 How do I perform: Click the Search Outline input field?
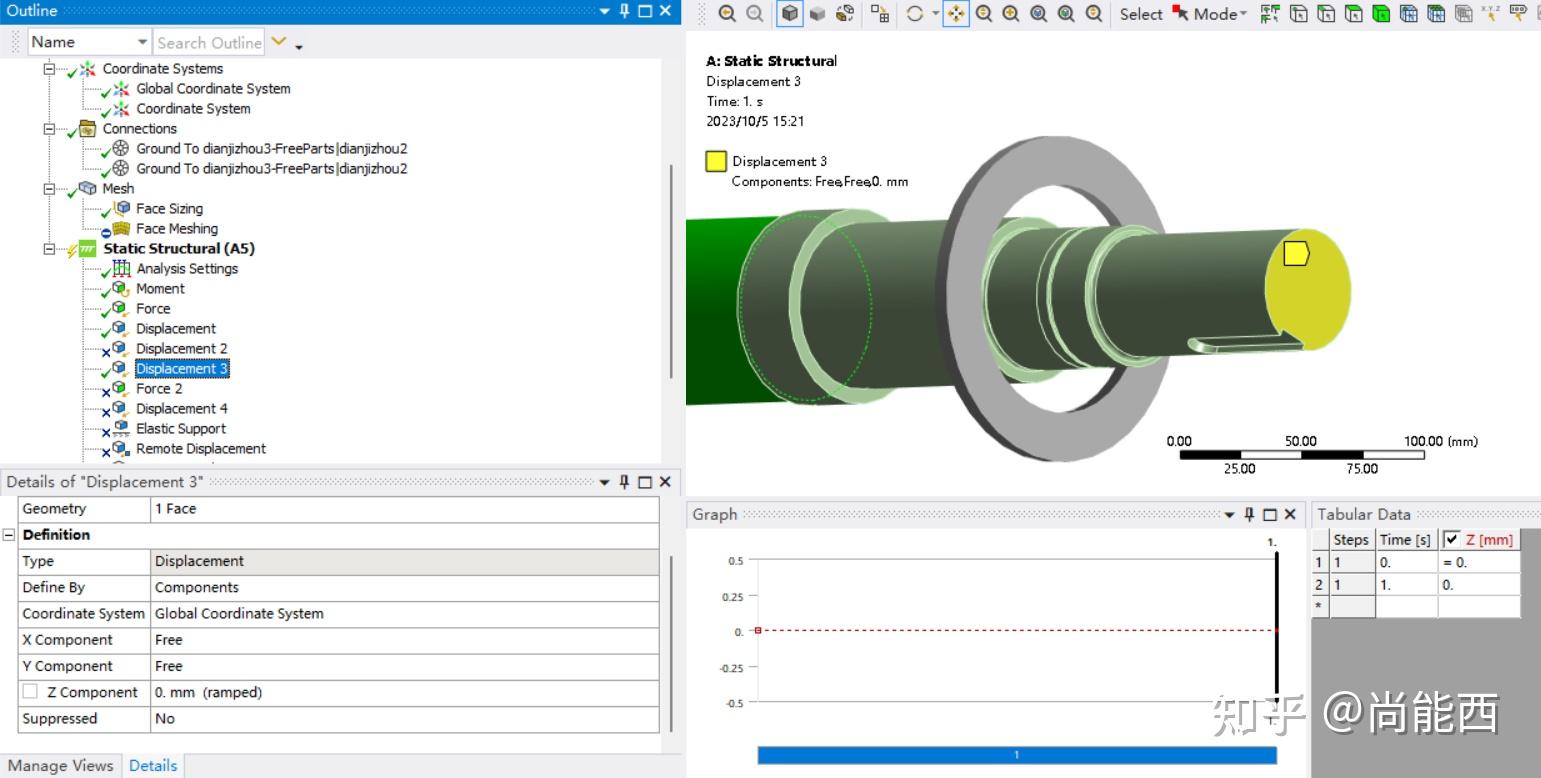tap(209, 42)
